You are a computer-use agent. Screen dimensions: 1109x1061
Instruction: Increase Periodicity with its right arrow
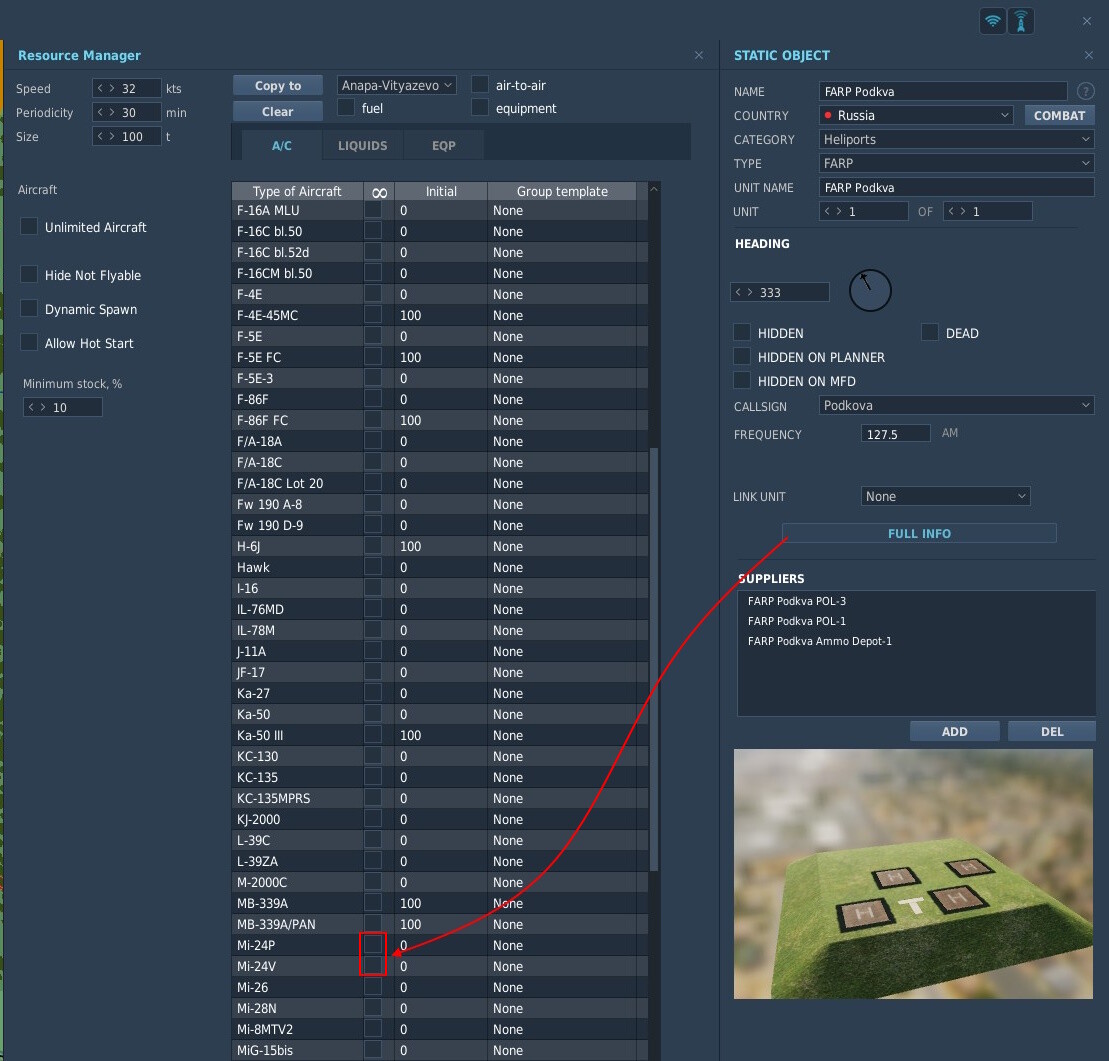coord(112,112)
